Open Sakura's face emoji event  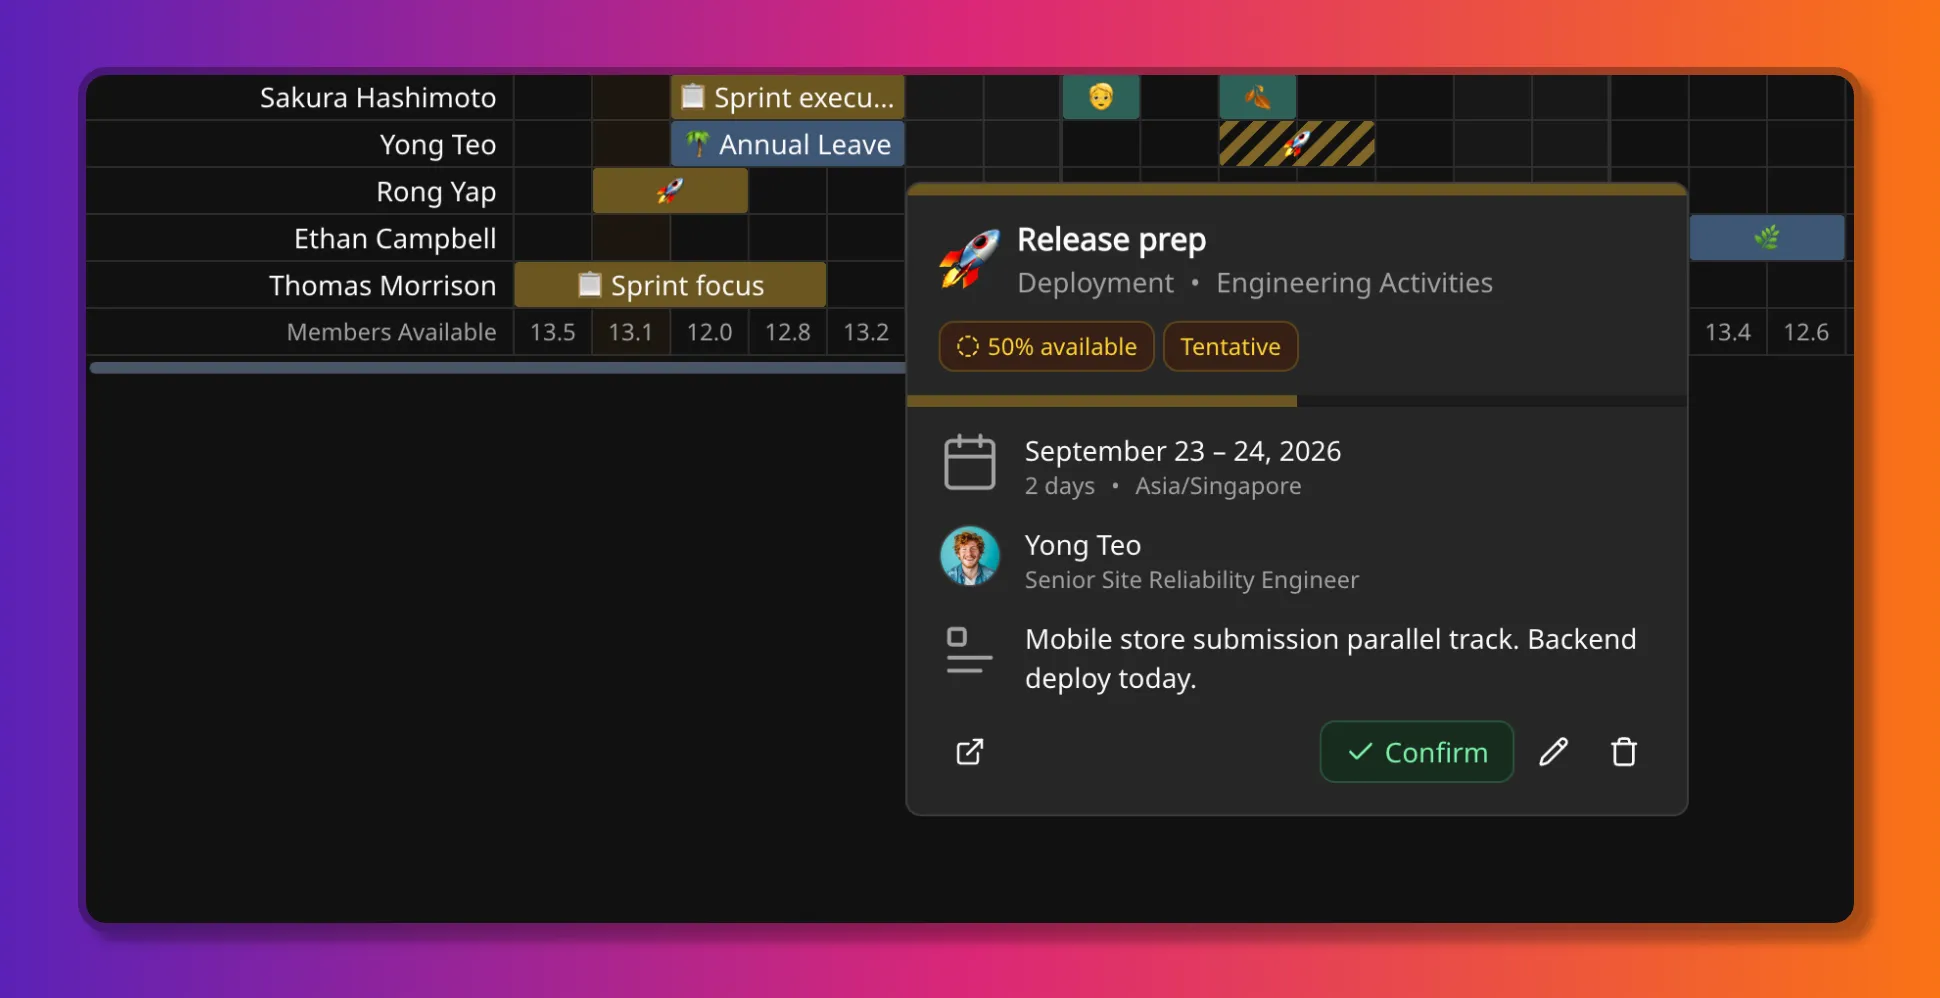1101,97
